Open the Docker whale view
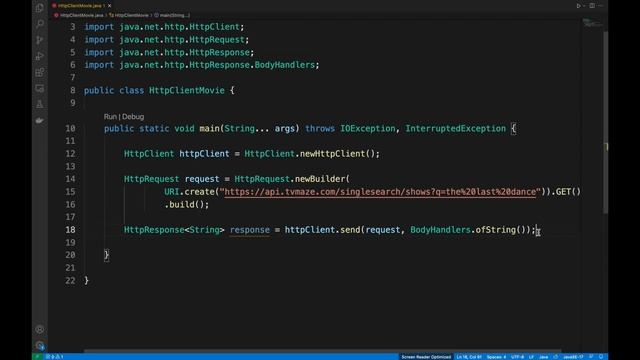The image size is (640, 360). [x=40, y=120]
